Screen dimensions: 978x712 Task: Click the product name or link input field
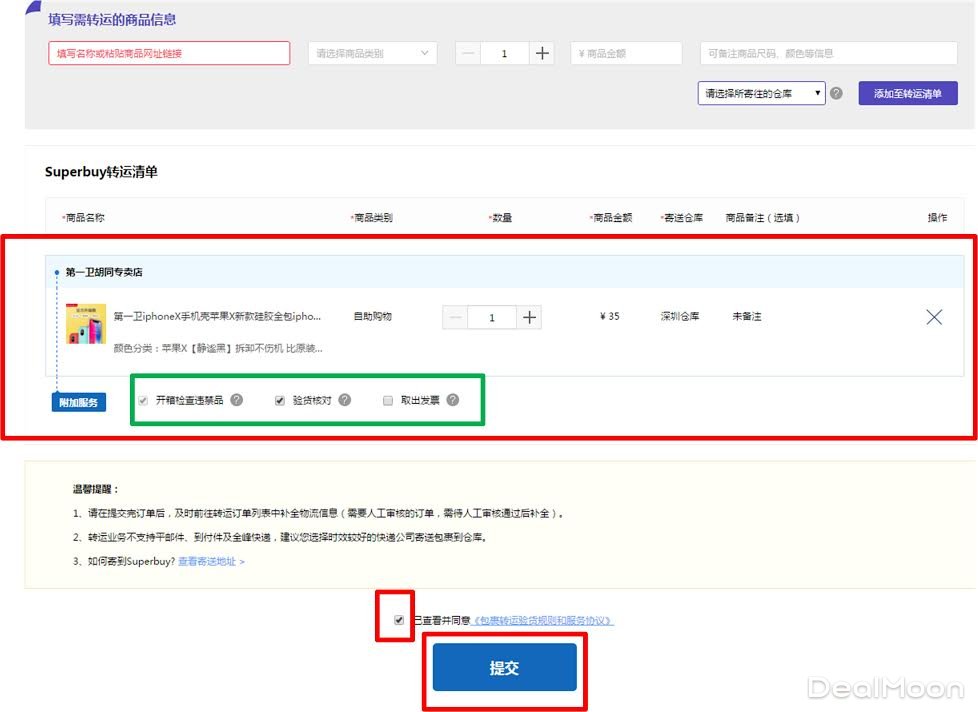coord(169,53)
